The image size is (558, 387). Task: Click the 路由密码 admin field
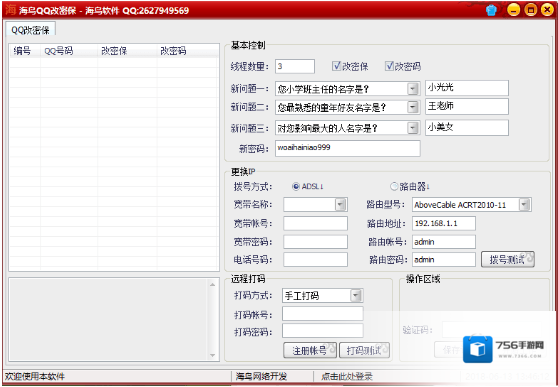click(444, 260)
